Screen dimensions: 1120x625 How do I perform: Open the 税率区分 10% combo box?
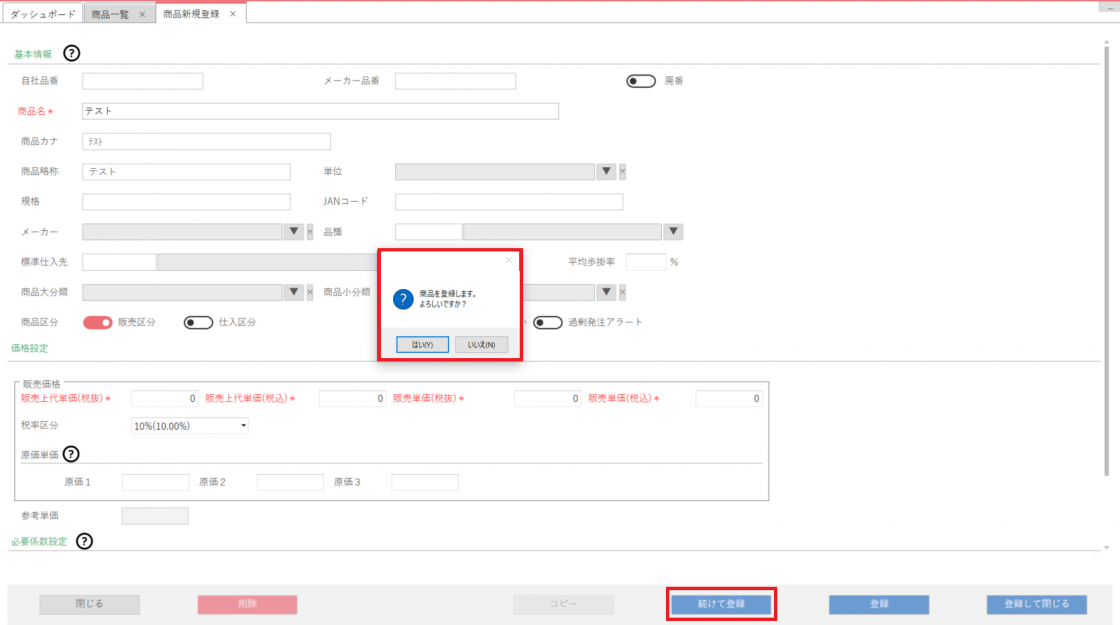190,426
